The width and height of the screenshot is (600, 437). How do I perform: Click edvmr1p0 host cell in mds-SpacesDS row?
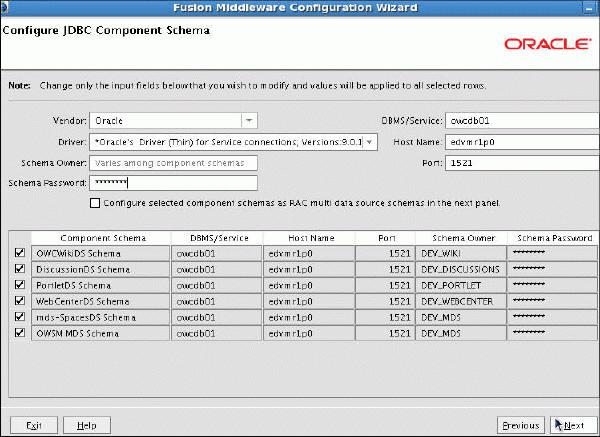(x=309, y=318)
